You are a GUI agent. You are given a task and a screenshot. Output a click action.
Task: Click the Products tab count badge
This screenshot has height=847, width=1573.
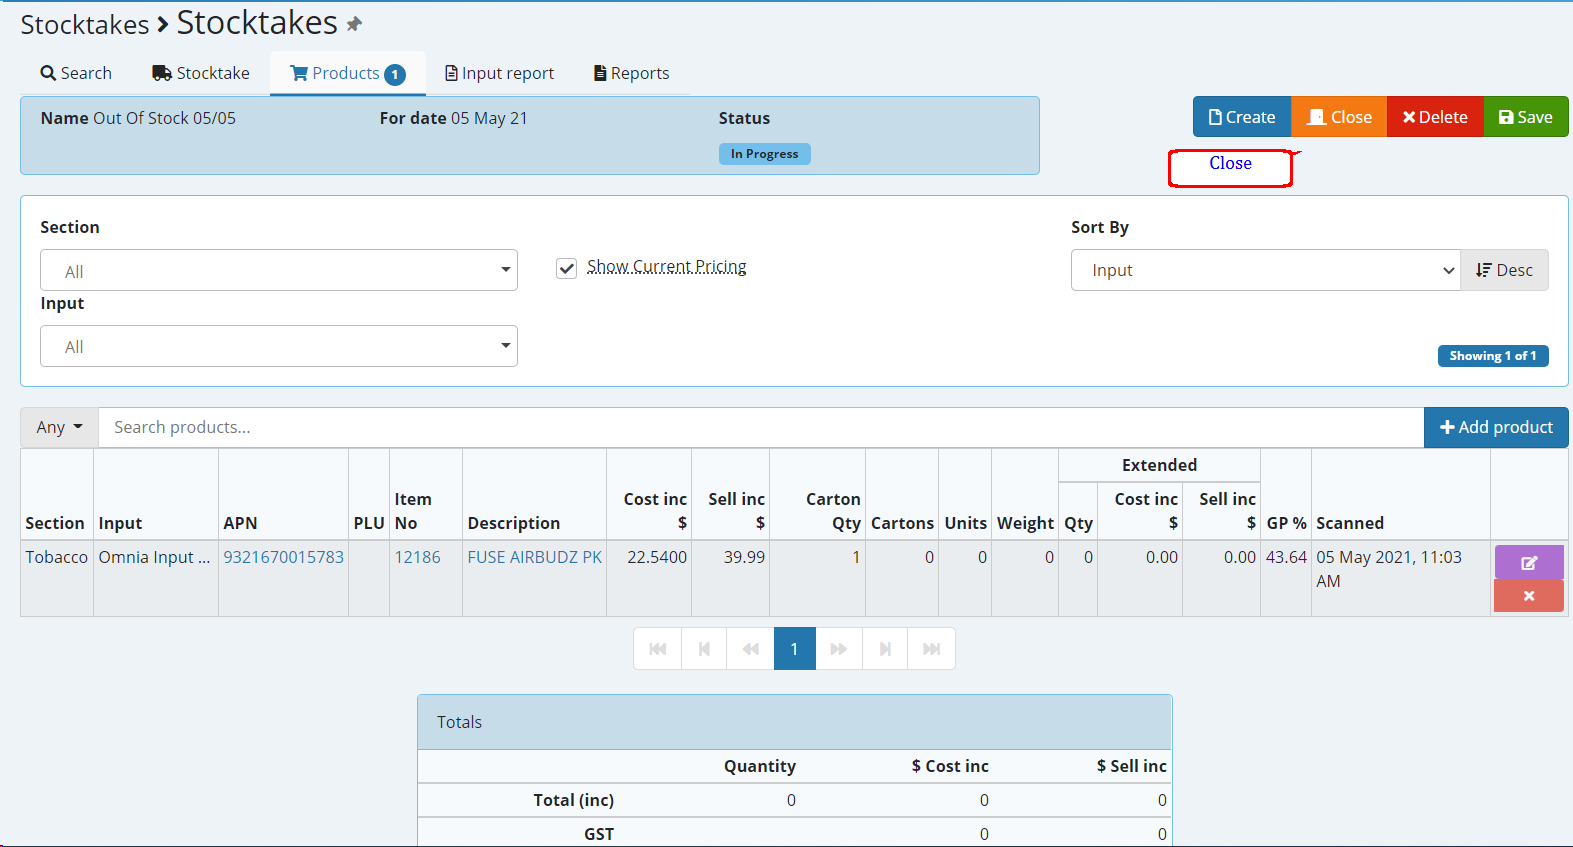click(x=395, y=74)
